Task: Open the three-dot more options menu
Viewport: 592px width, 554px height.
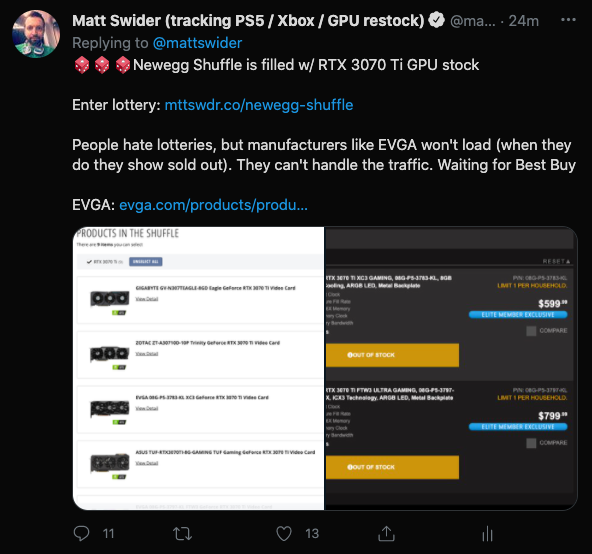Action: [568, 20]
